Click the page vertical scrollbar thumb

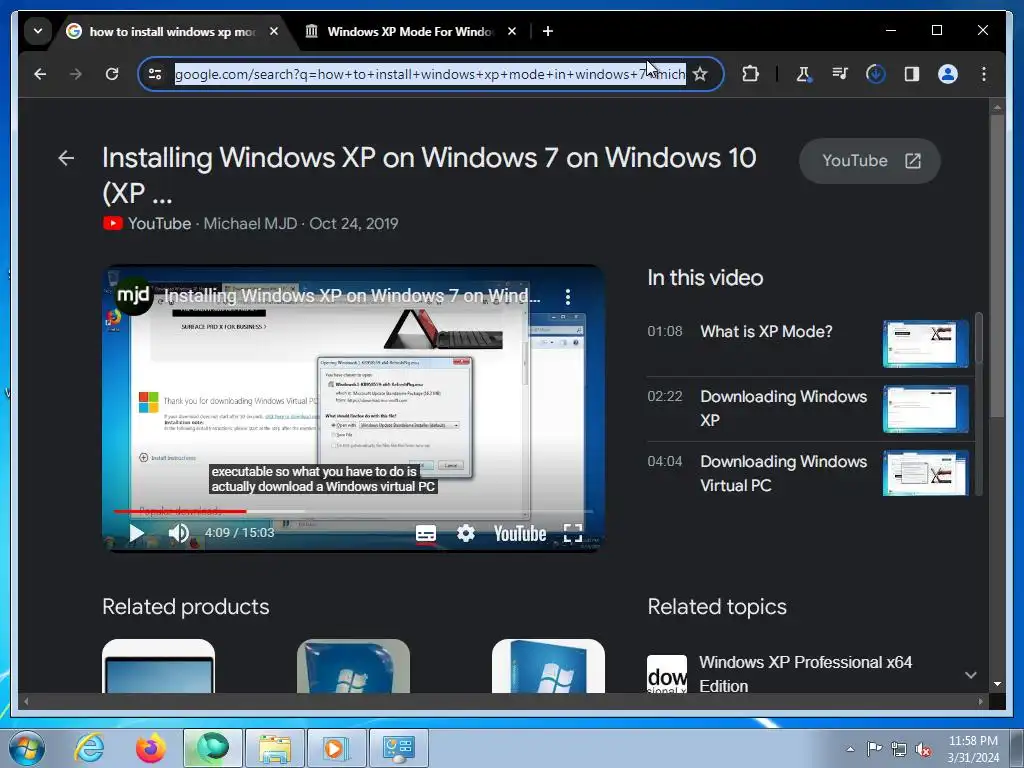[997, 265]
